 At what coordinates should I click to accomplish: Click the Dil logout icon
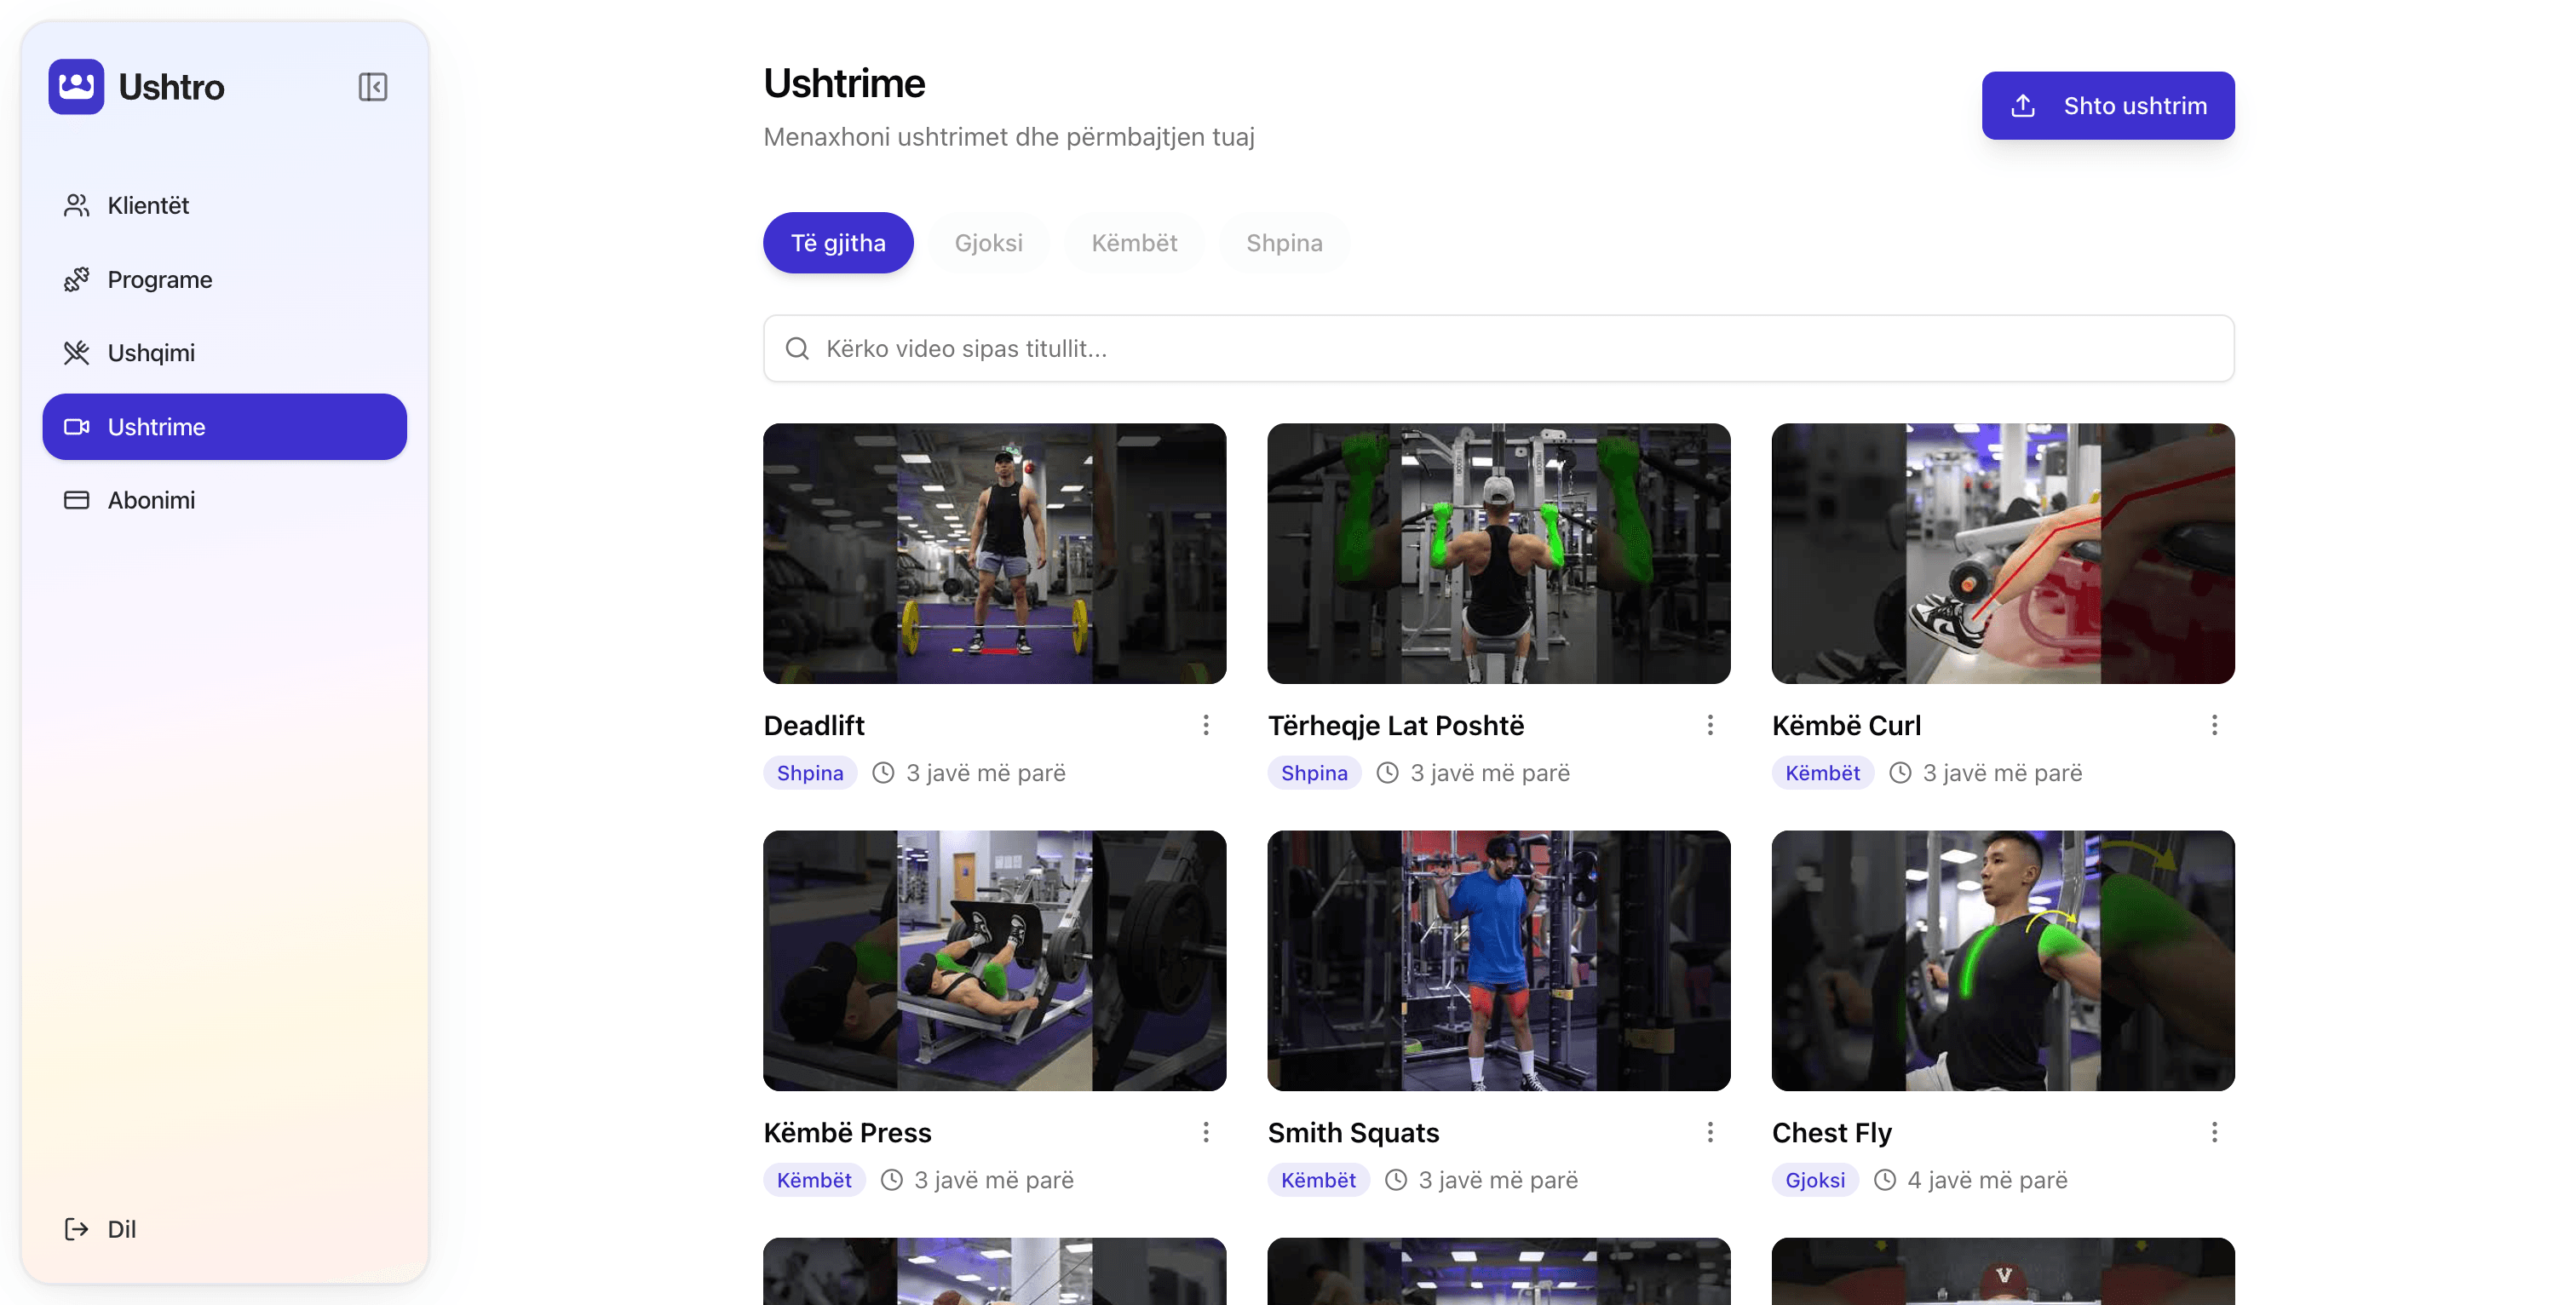[76, 1229]
